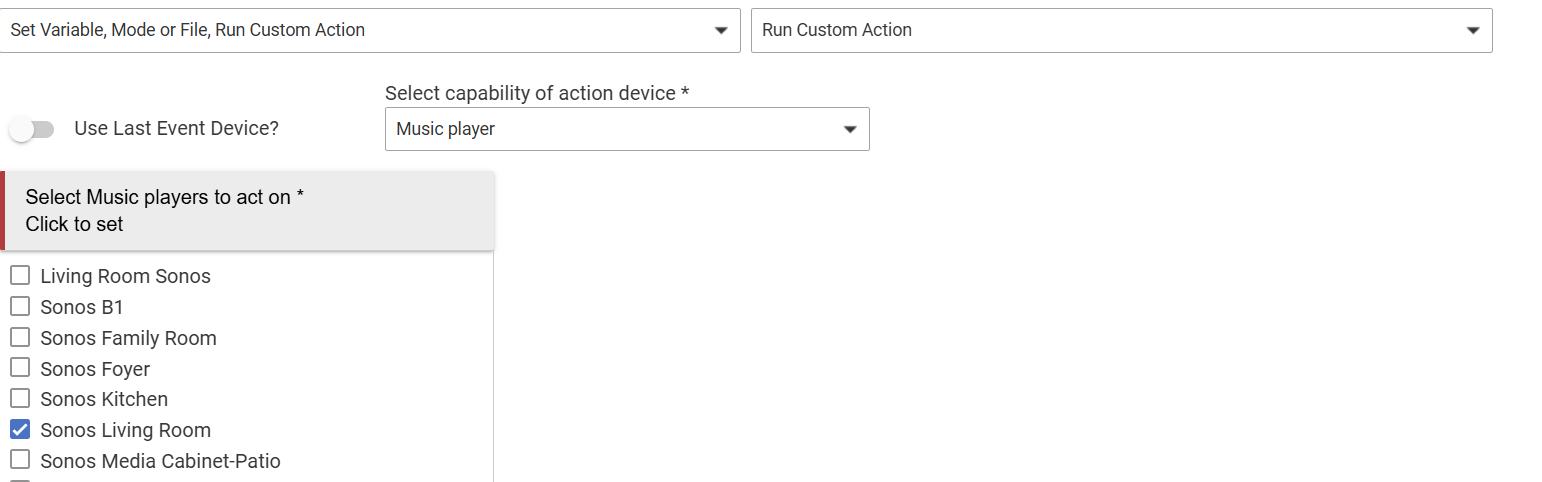Click the Use Last Event Device? label

pyautogui.click(x=176, y=129)
